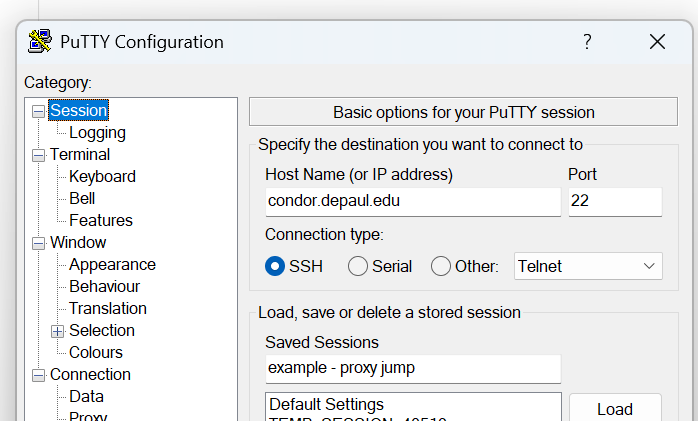The image size is (698, 421).
Task: Collapse the Window category node
Action: coord(39,243)
